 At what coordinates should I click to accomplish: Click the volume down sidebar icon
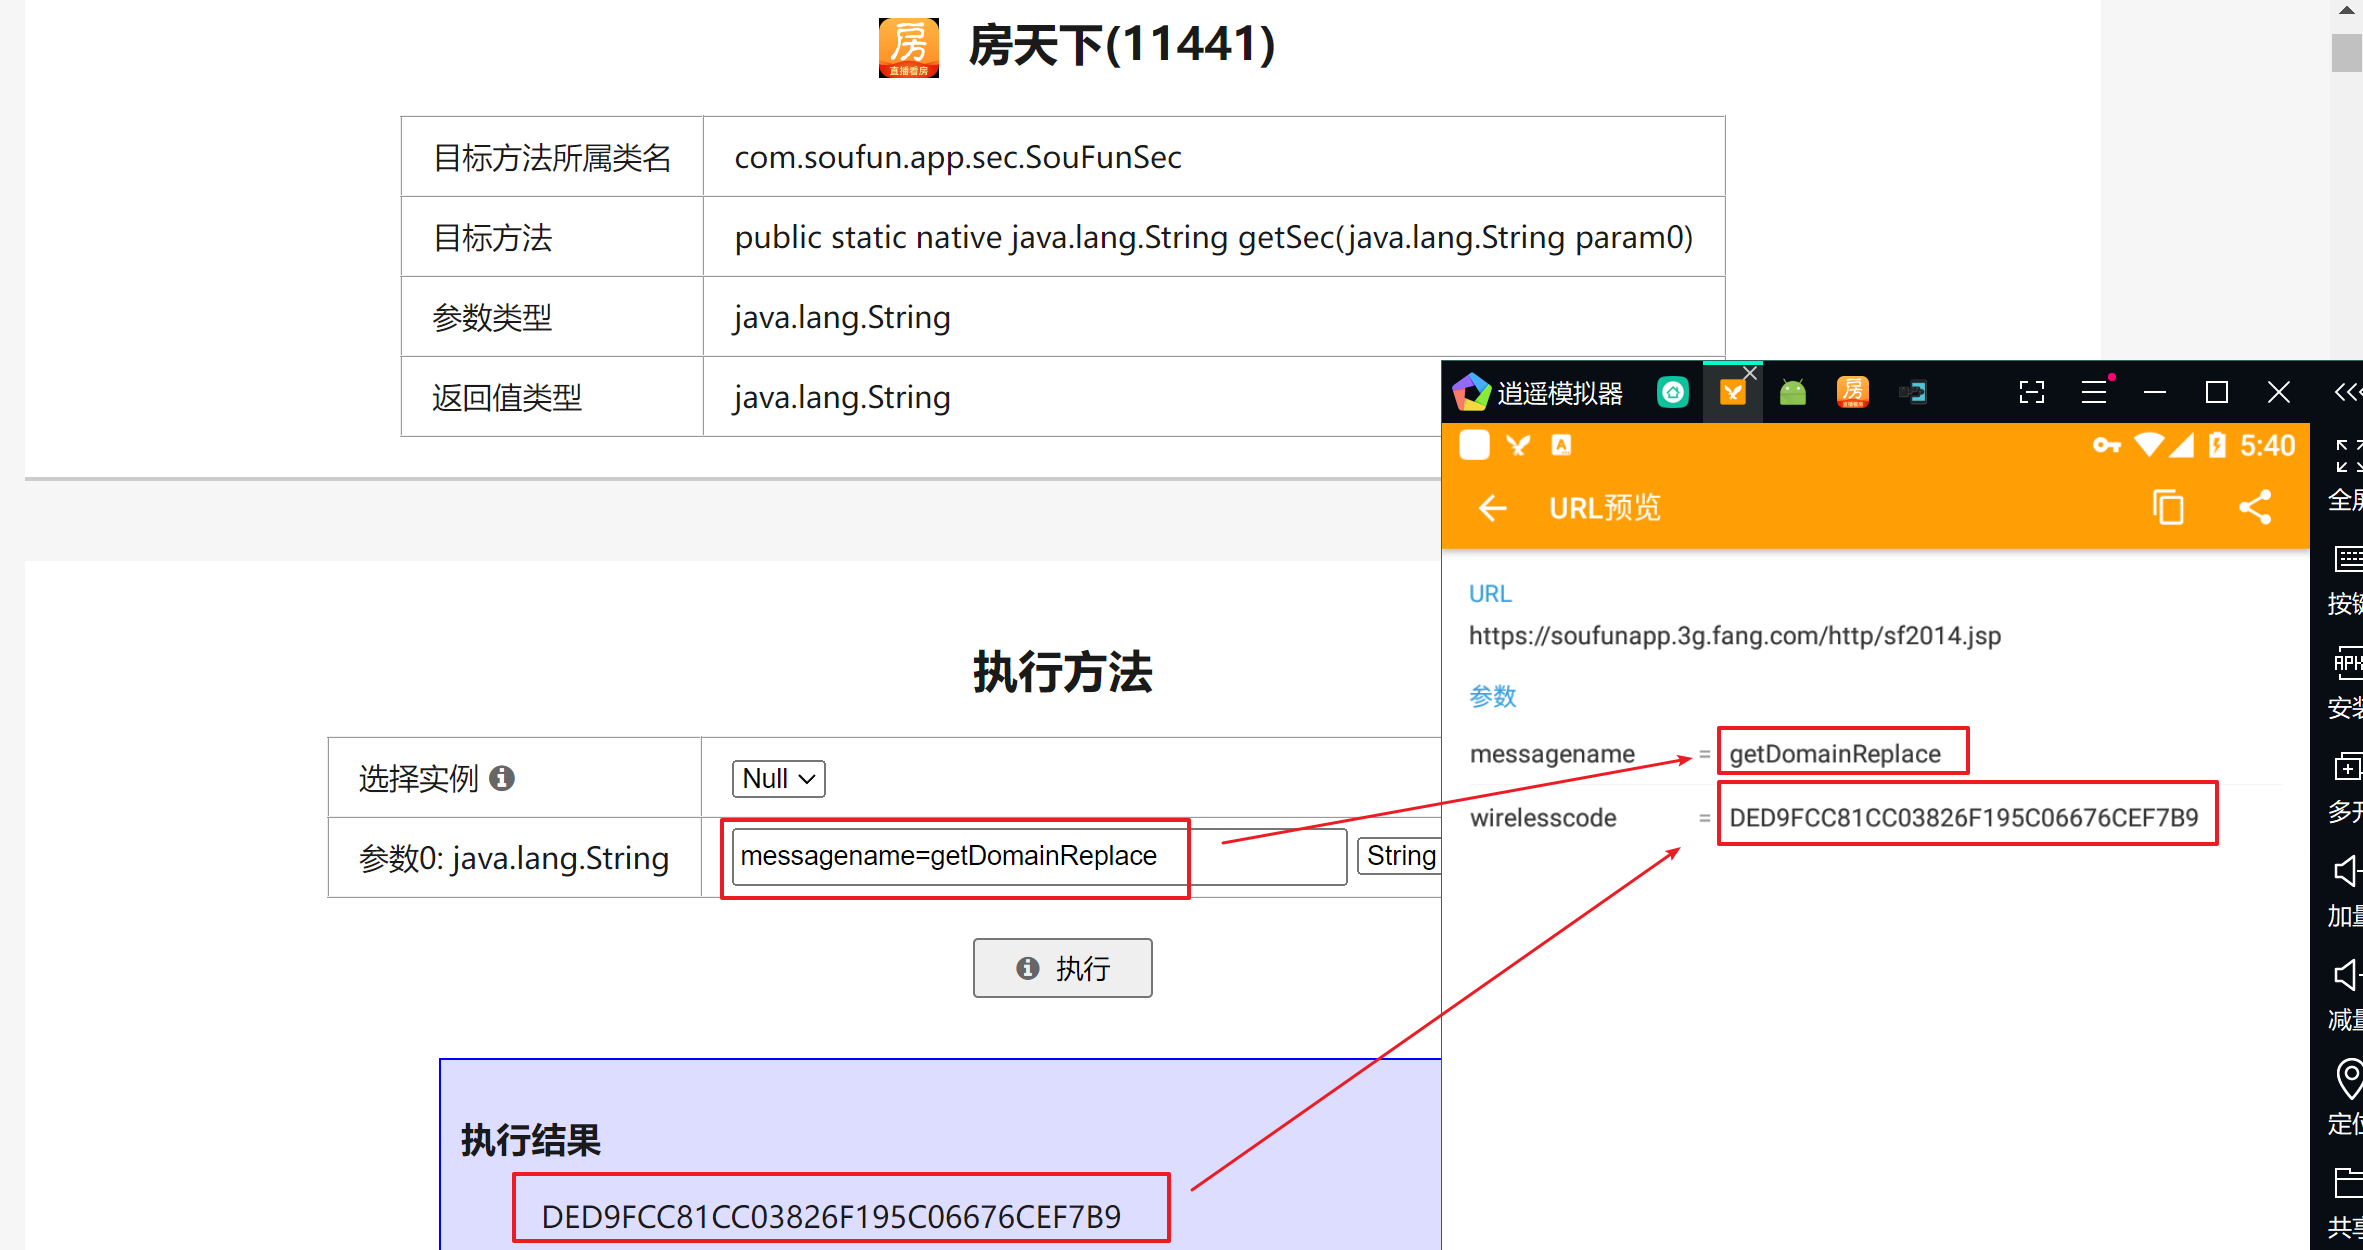tap(2347, 975)
